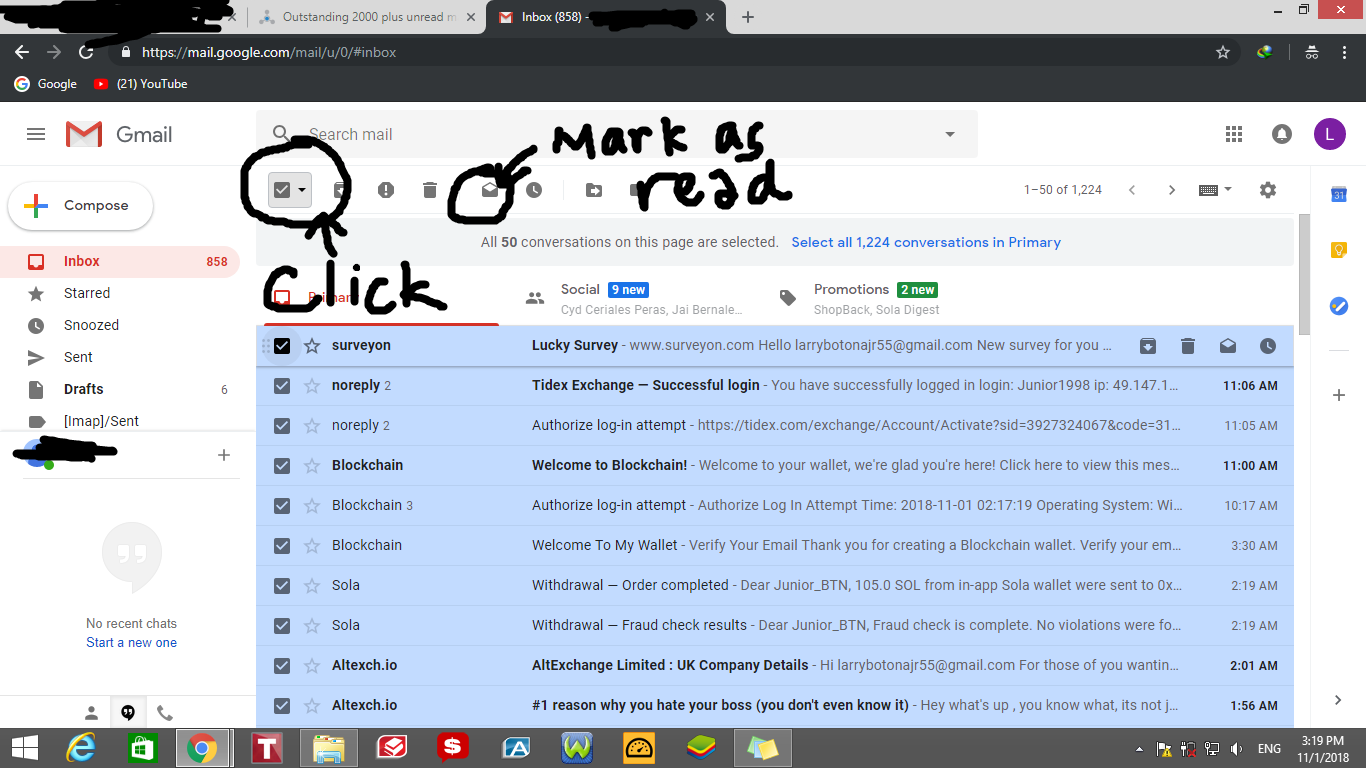
Task: Mark the surveyon row as read
Action: 1228,346
